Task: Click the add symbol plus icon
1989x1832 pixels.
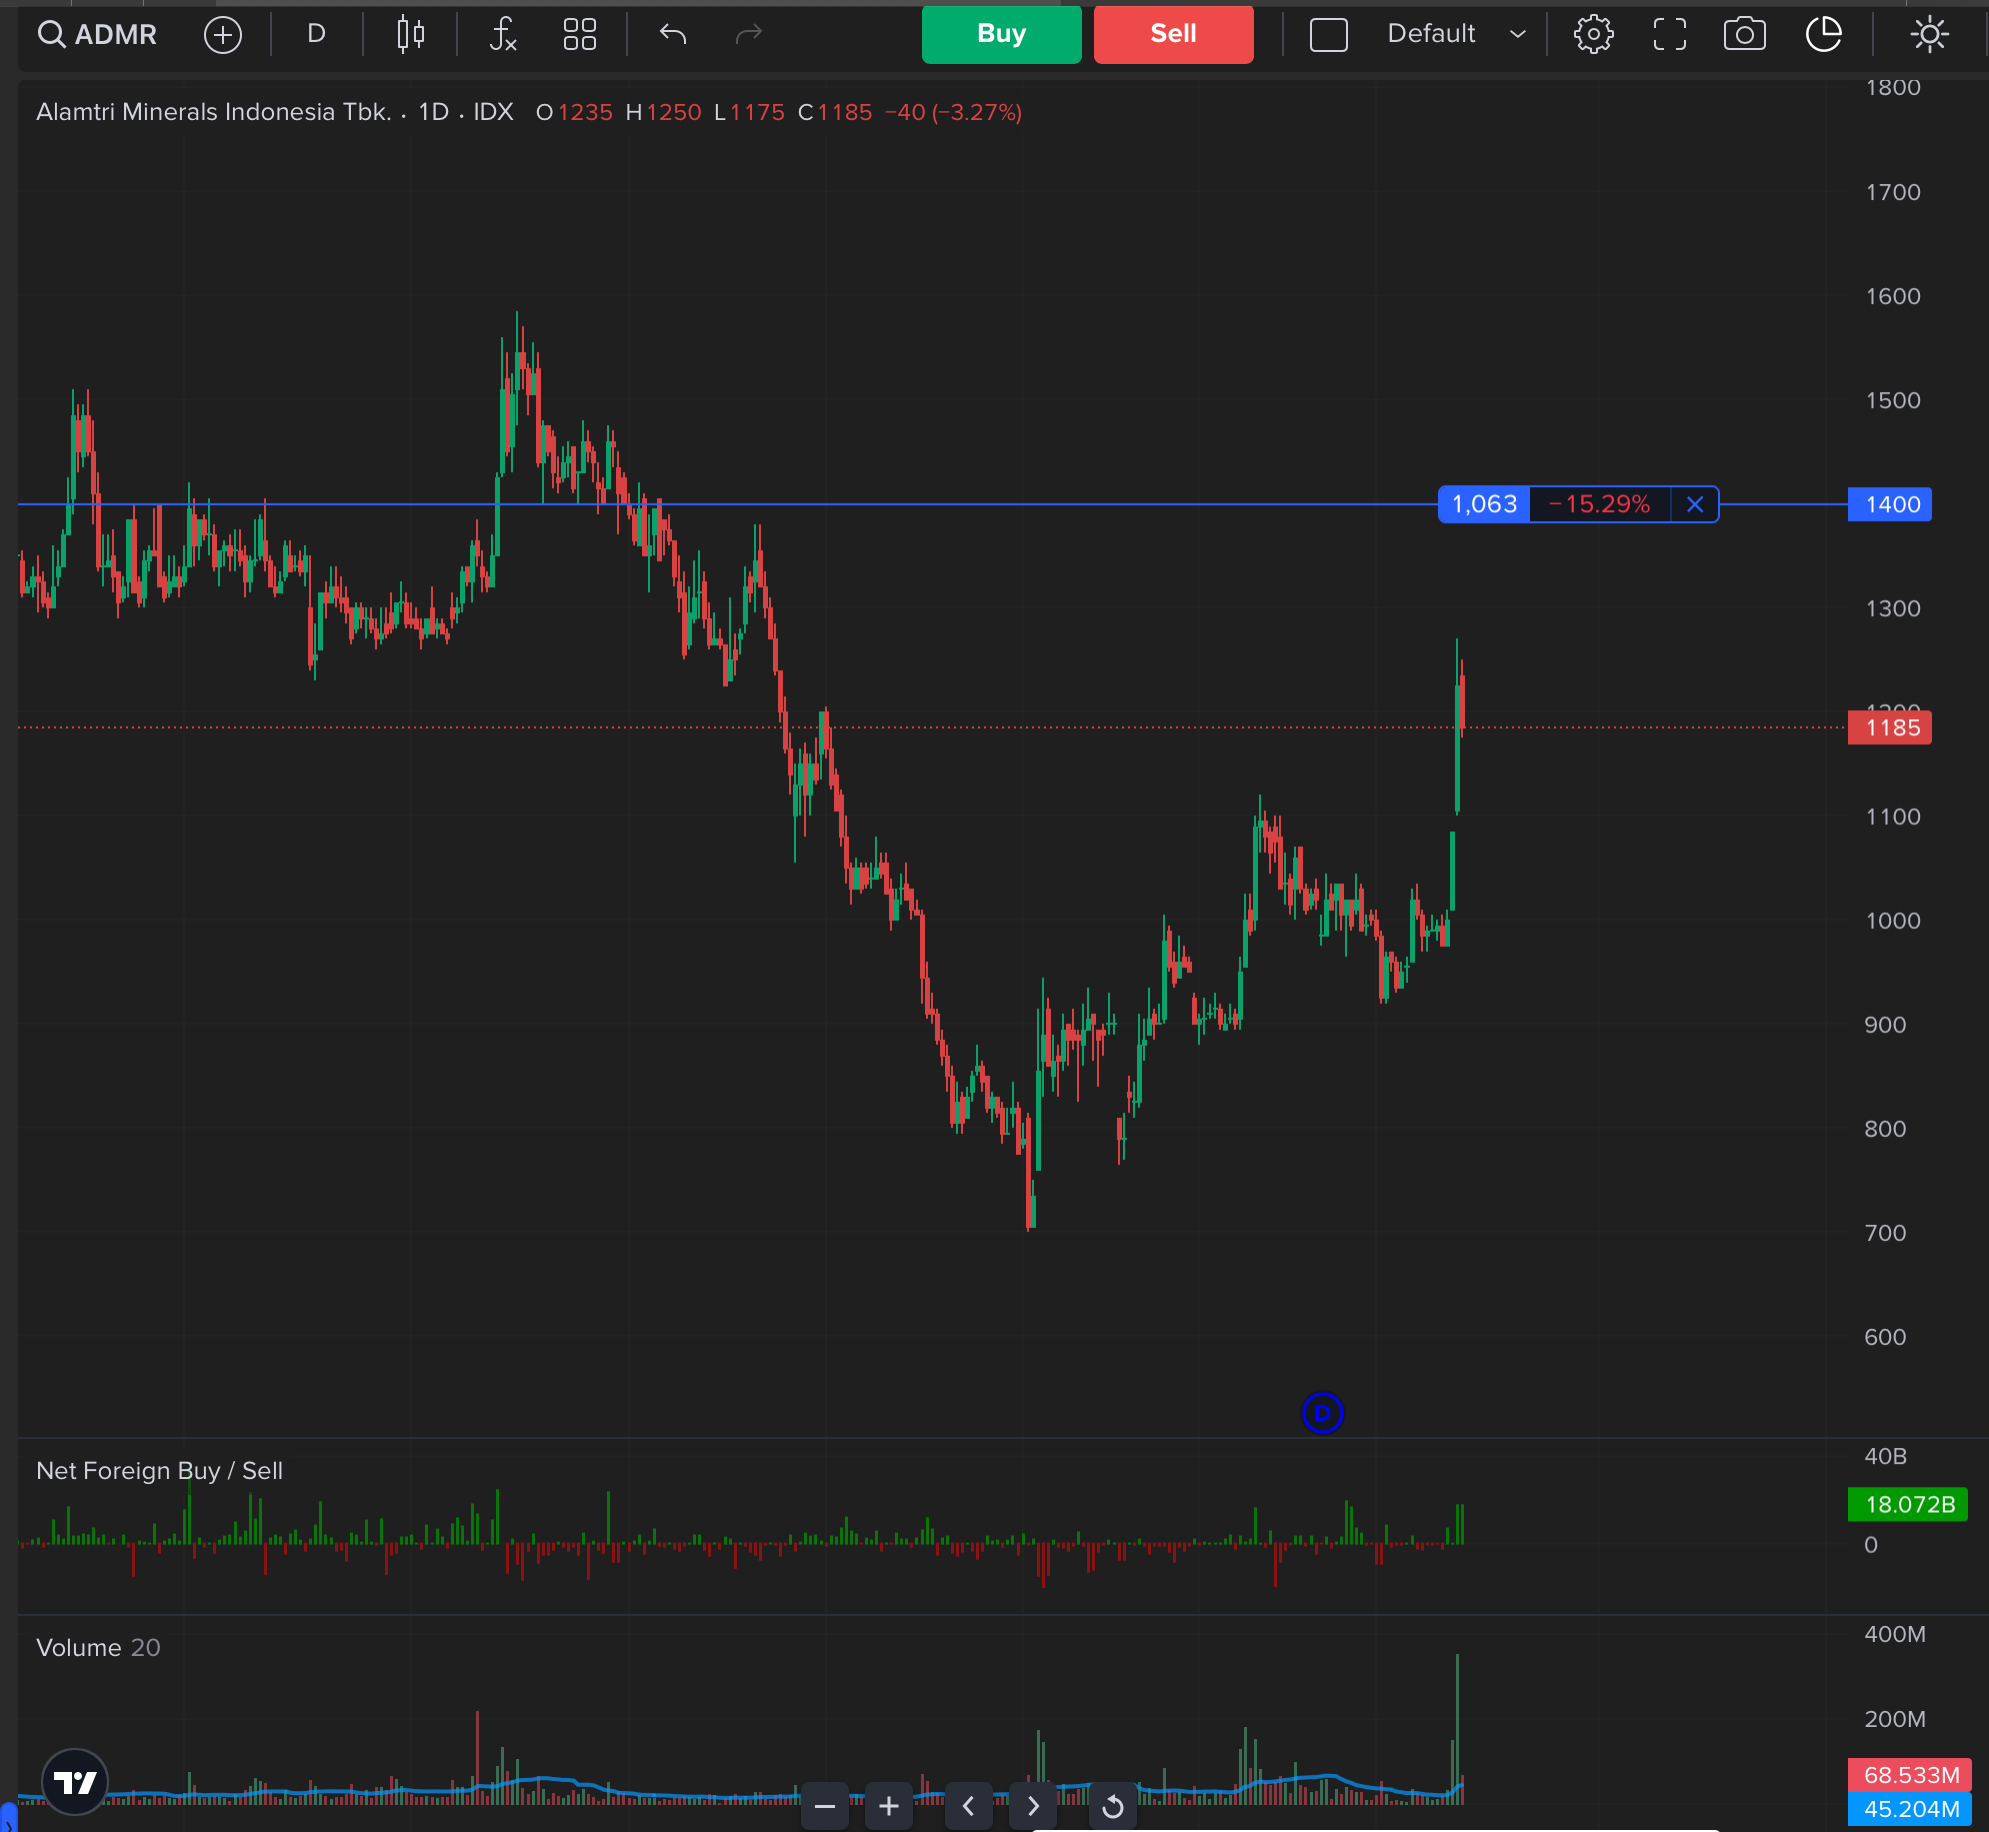Action: (222, 35)
